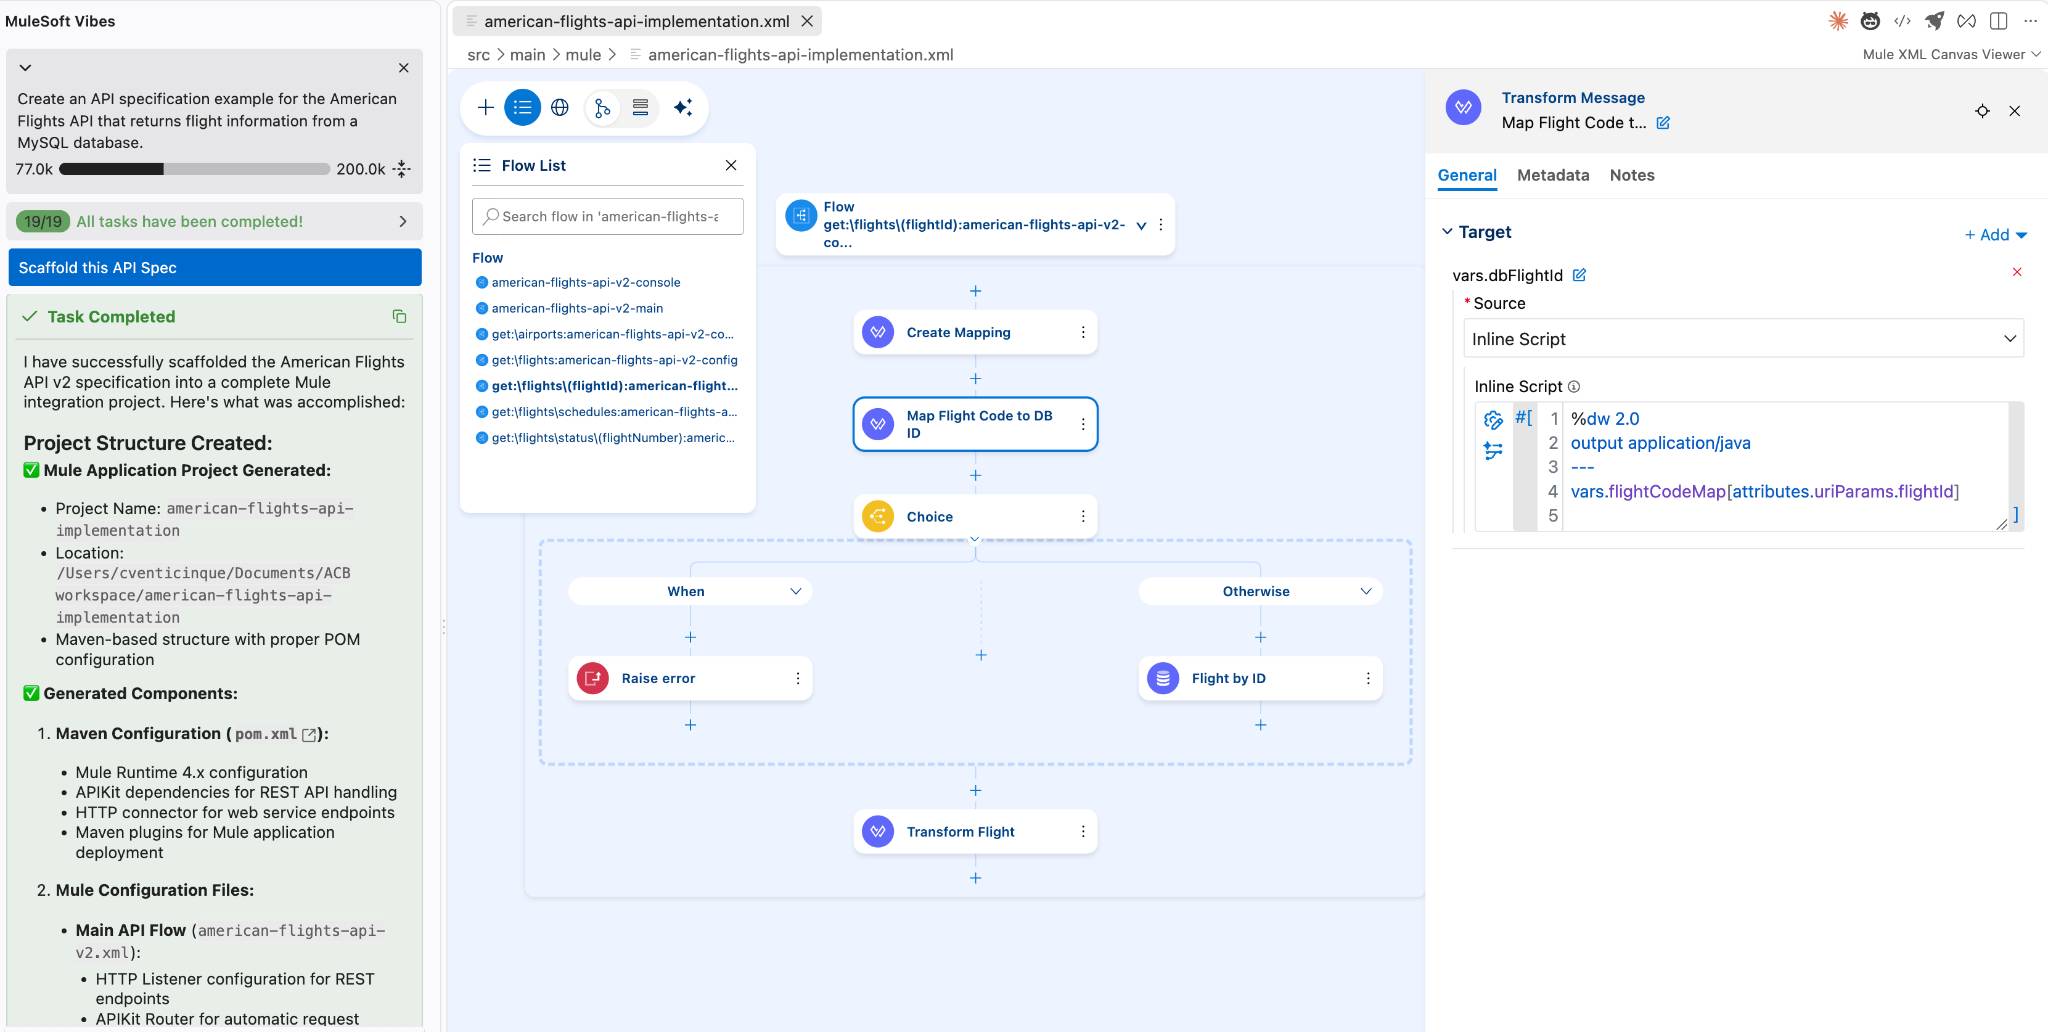The image size is (2048, 1032).
Task: Edit the vars.dbFlightId target name
Action: 1579,275
